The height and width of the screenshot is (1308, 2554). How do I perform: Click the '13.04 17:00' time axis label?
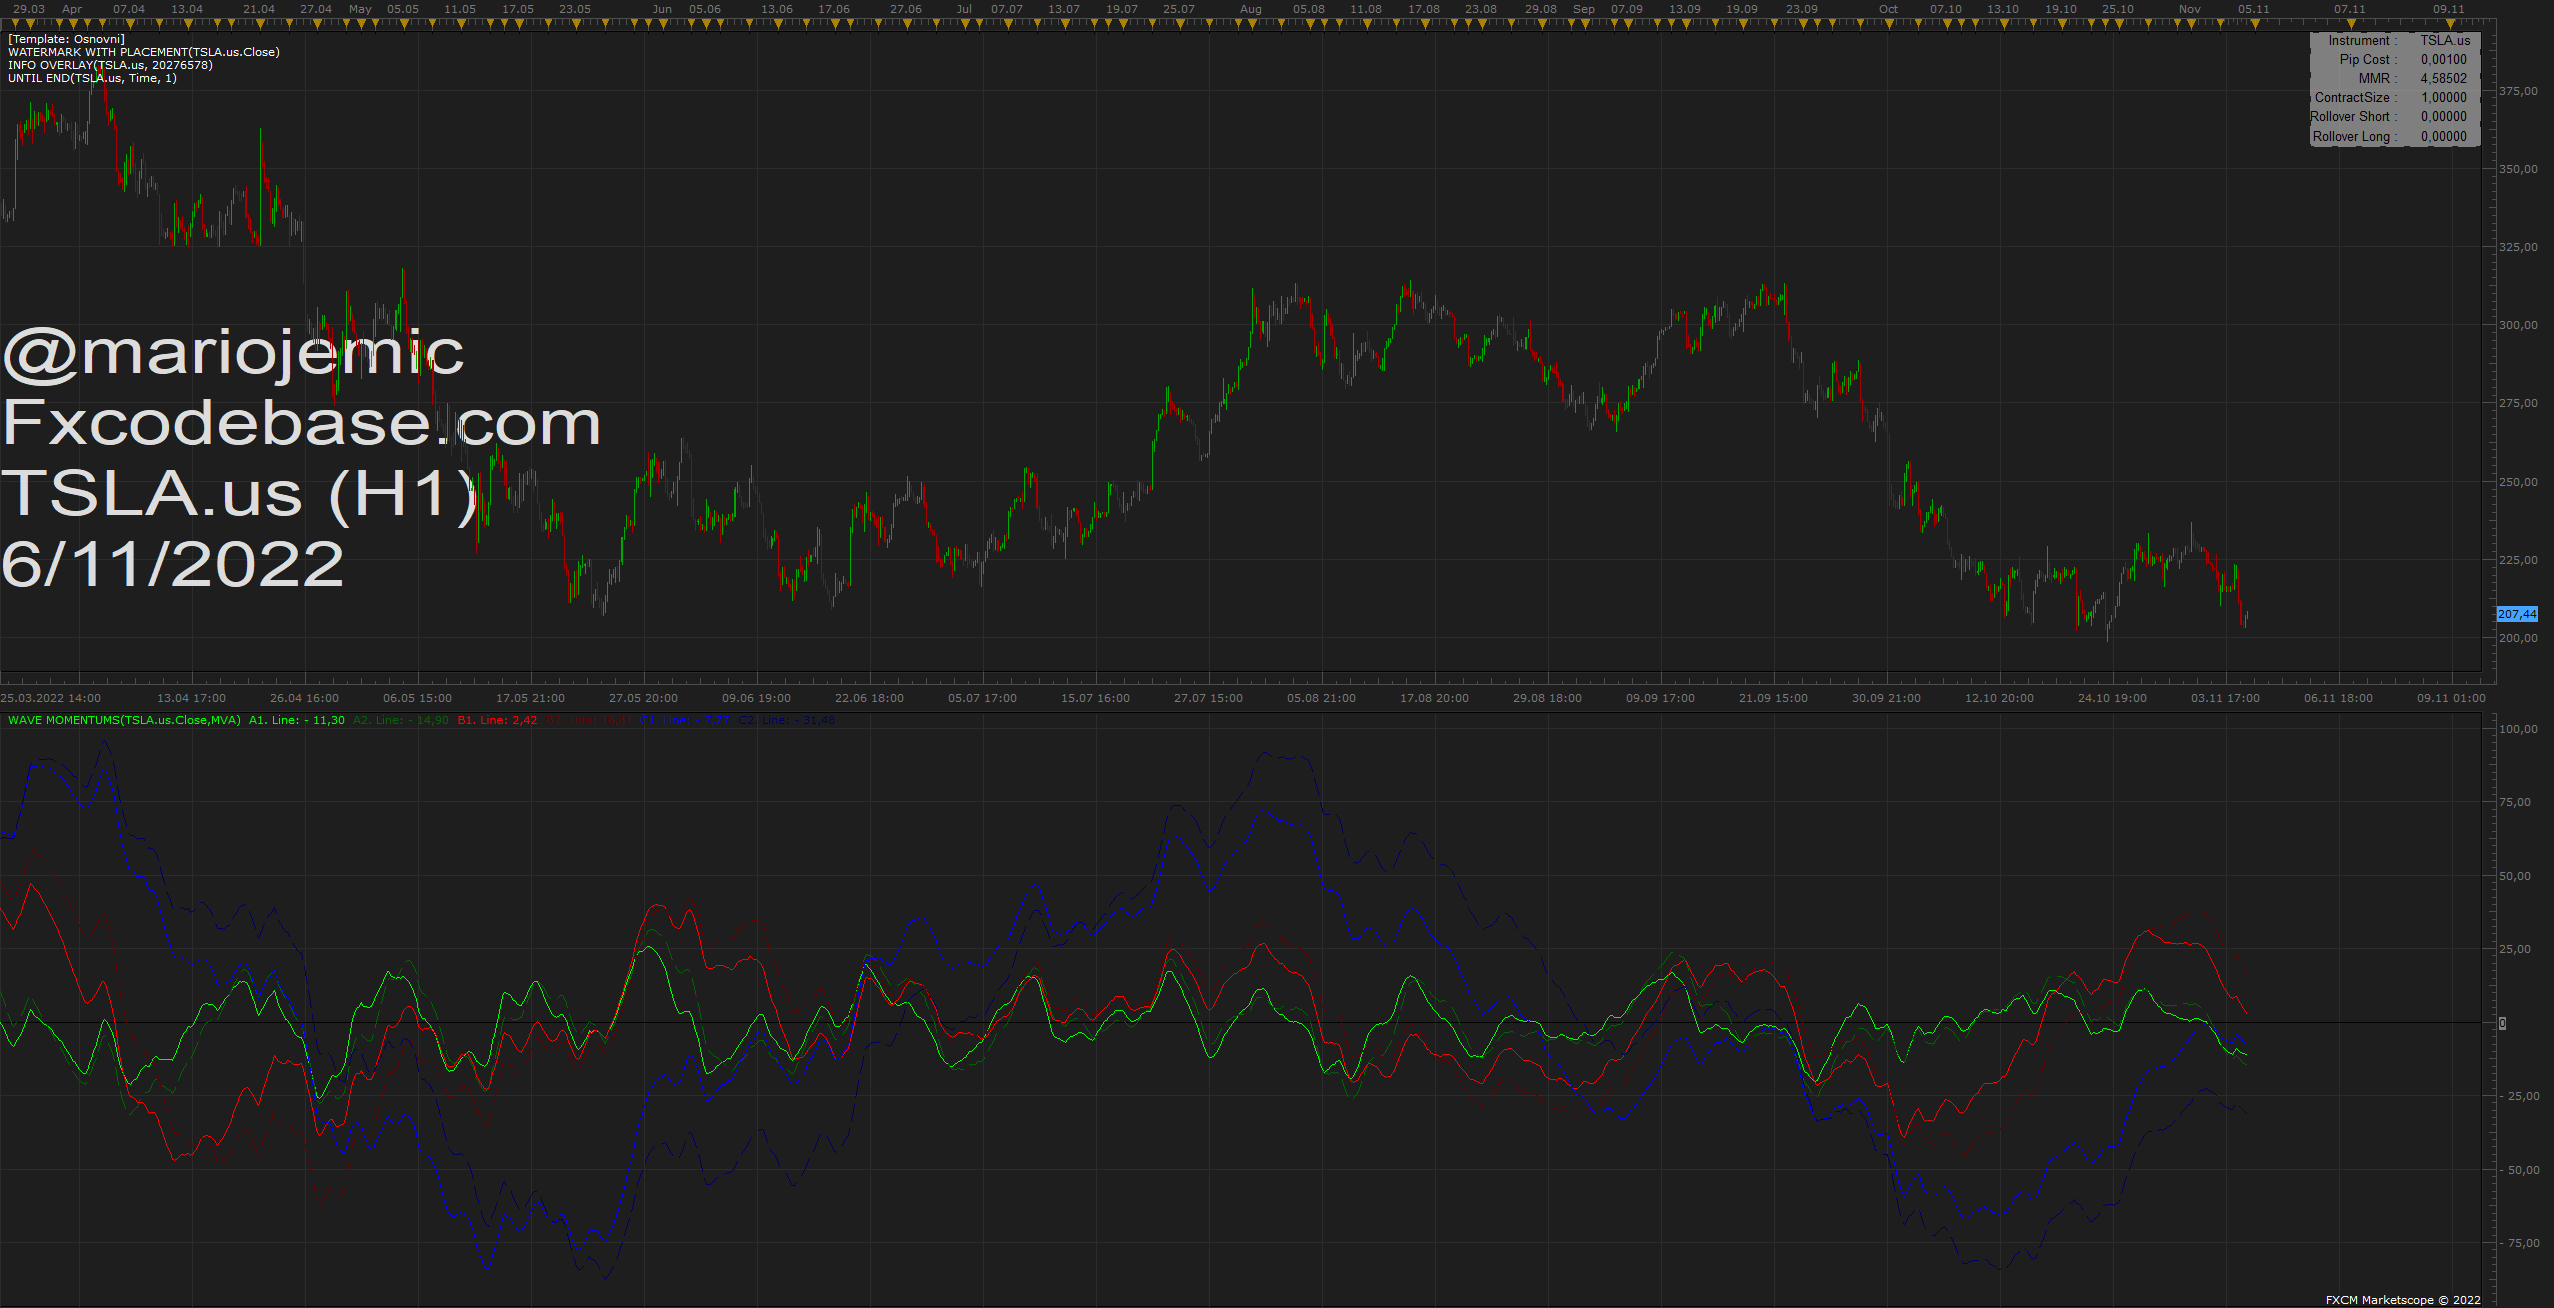tap(191, 698)
